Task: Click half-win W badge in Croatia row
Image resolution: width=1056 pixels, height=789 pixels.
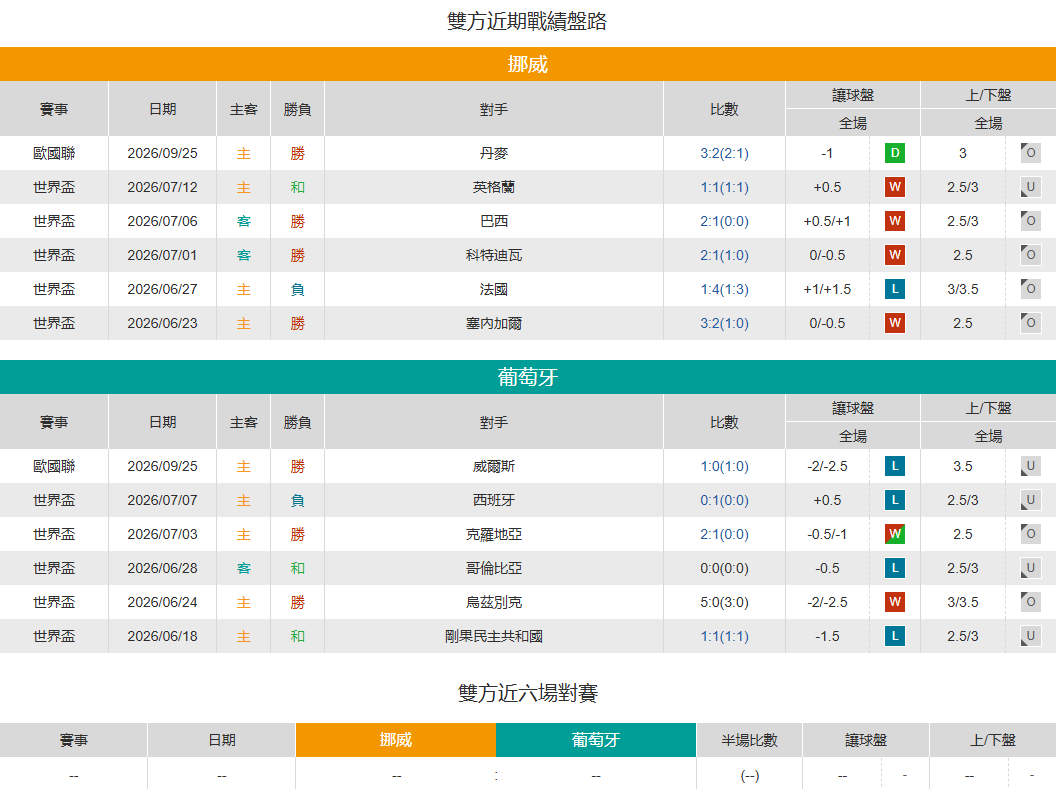Action: tap(894, 534)
